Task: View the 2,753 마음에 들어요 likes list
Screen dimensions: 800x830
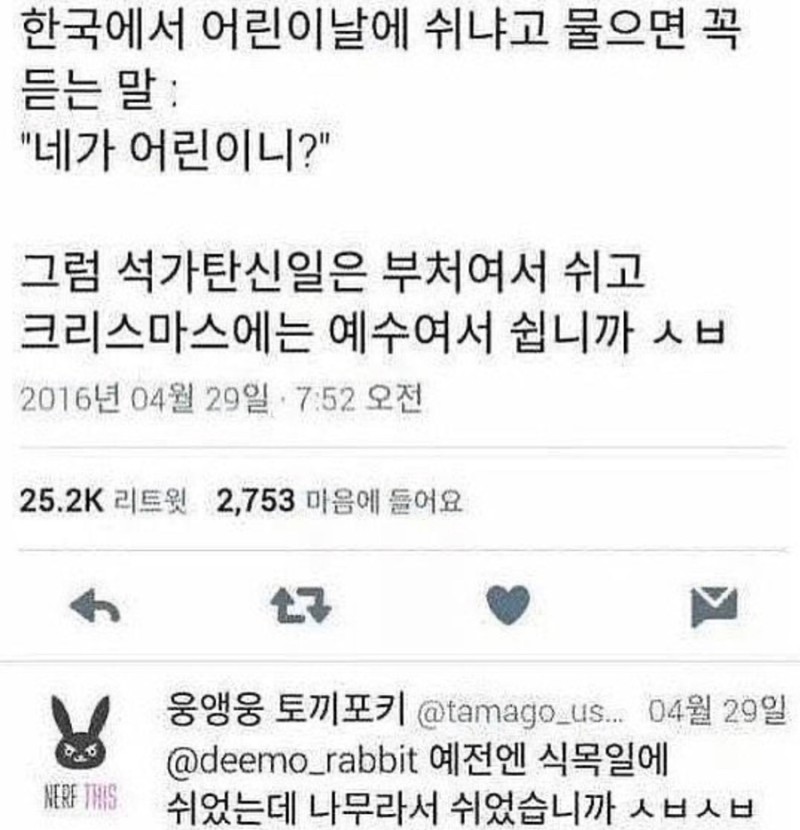Action: 339,500
